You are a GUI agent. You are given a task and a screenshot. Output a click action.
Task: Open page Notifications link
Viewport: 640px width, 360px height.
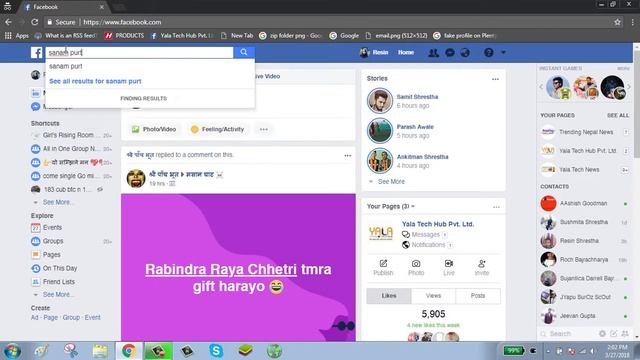427,245
